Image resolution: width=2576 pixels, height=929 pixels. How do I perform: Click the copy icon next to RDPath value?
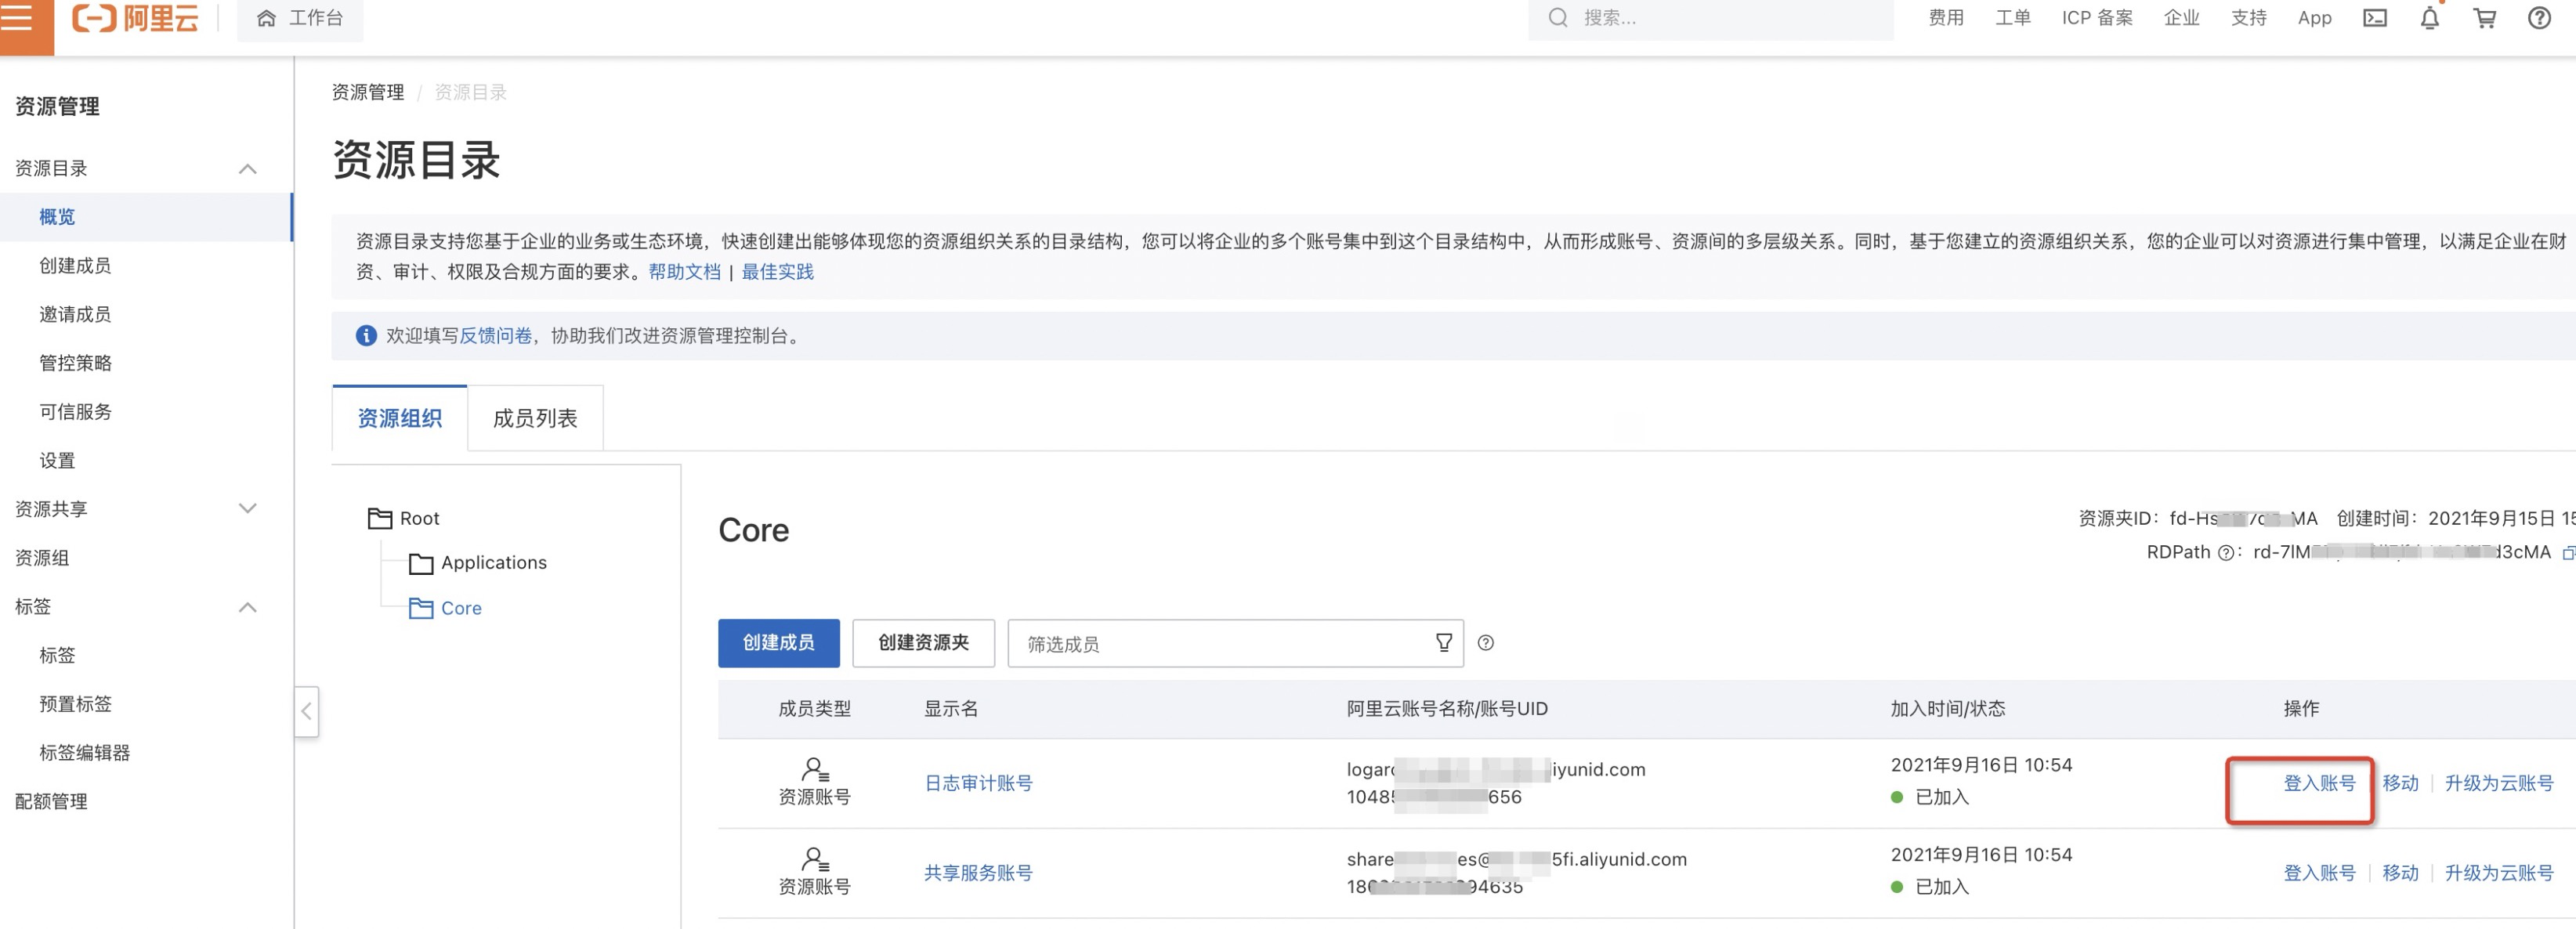[x=2568, y=553]
